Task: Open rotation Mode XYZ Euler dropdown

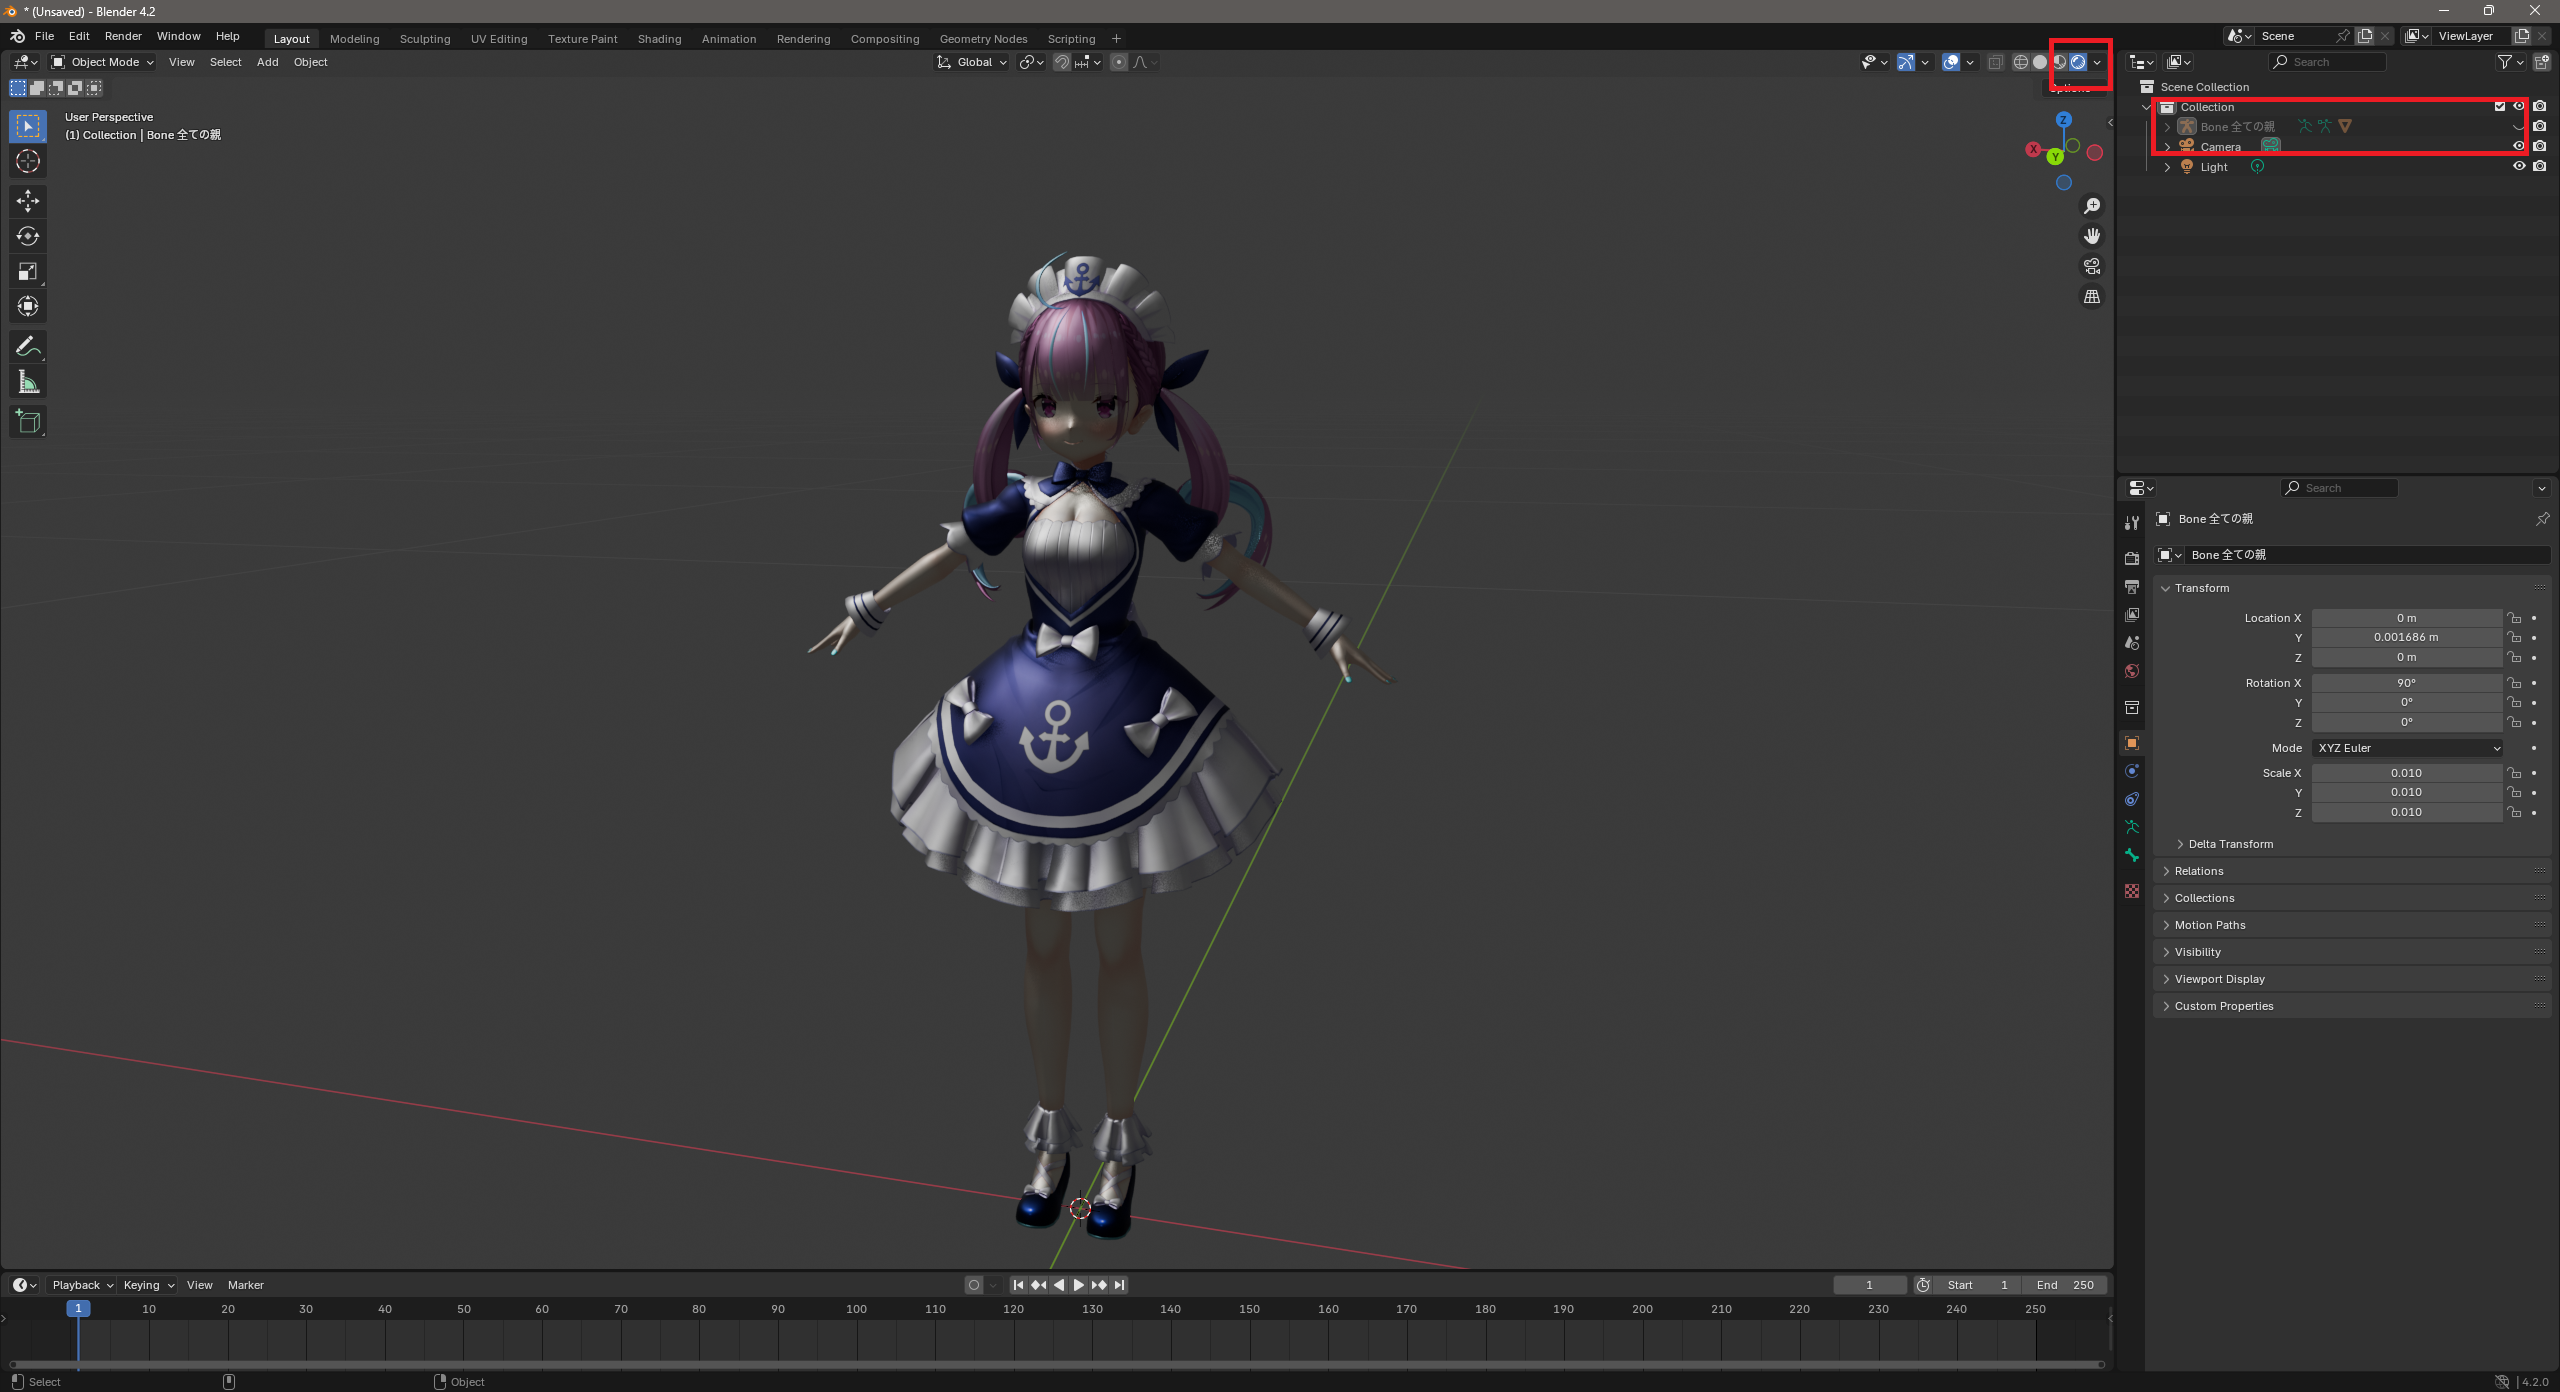Action: pyautogui.click(x=2407, y=748)
